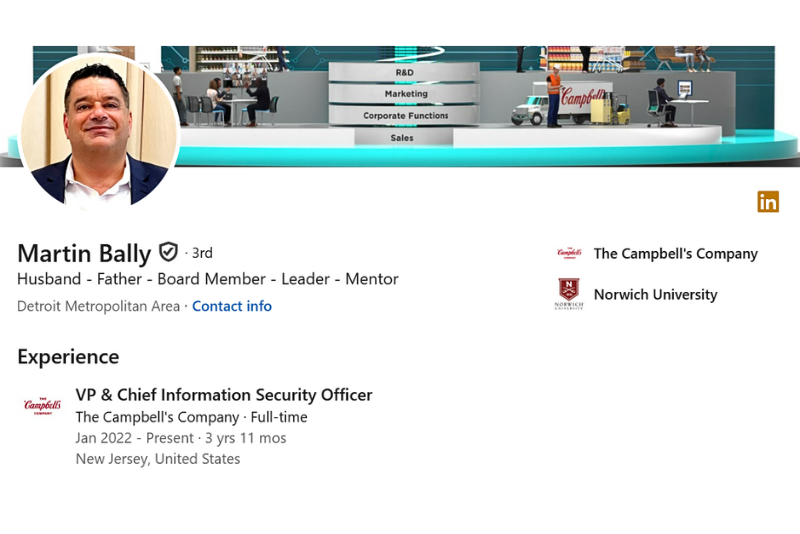Viewport: 800px width, 534px height.
Task: Click Campbell's logo beside the VP job title
Action: (42, 405)
